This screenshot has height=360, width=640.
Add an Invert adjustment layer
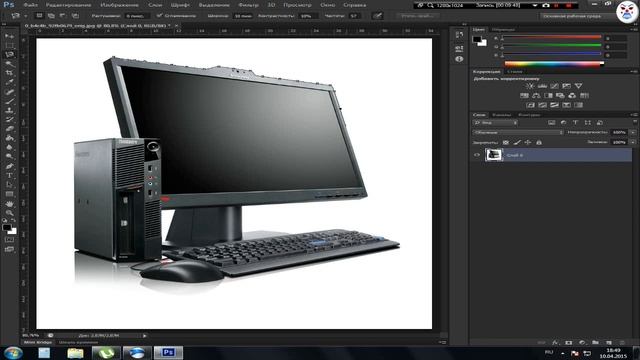tap(530, 105)
